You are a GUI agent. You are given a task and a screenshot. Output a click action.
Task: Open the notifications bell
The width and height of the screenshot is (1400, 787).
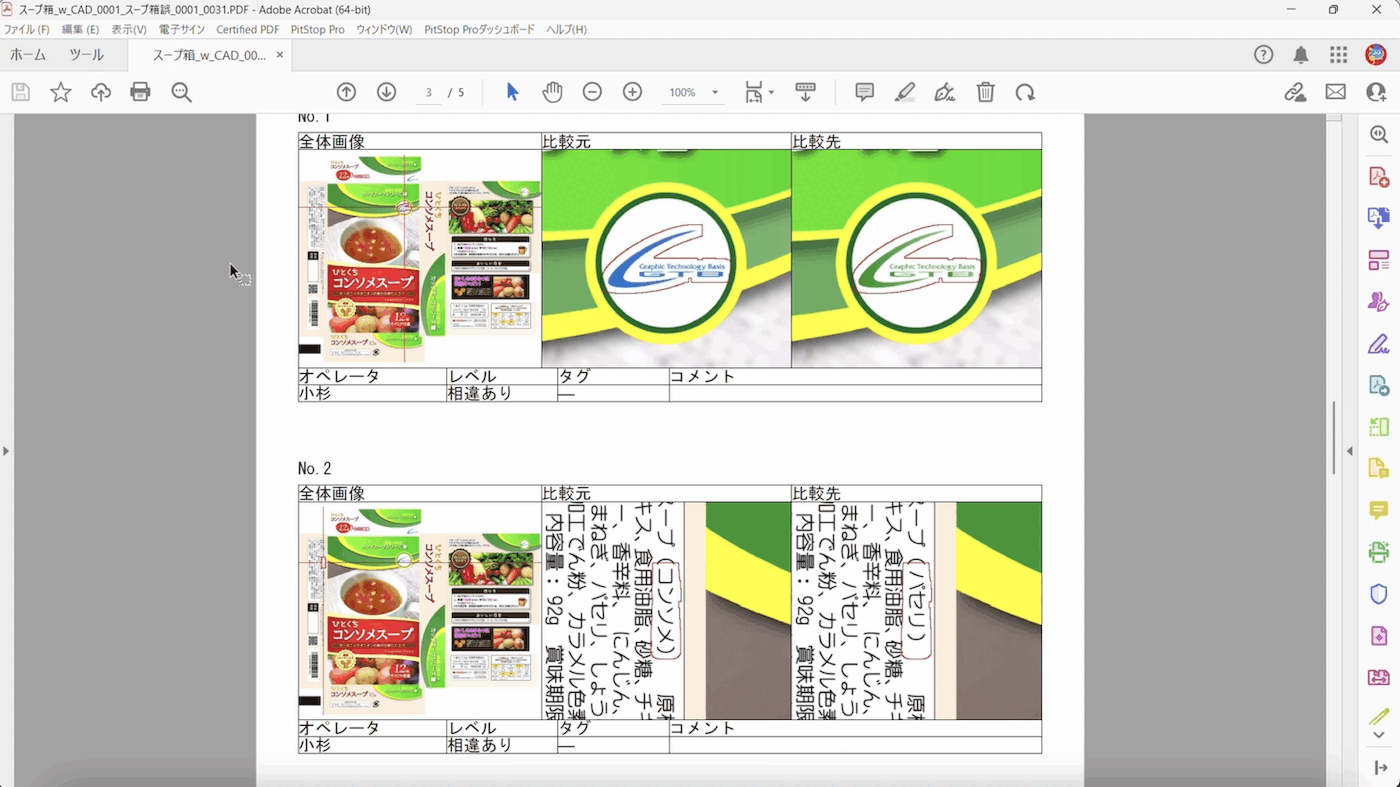[1300, 55]
